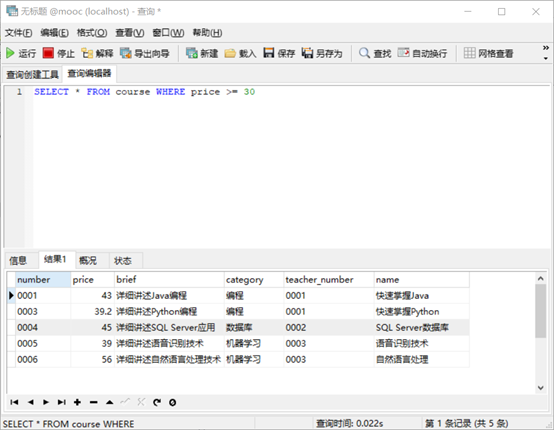Viewport: 554px width, 430px height.
Task: Go to the last record navigation button
Action: click(62, 402)
